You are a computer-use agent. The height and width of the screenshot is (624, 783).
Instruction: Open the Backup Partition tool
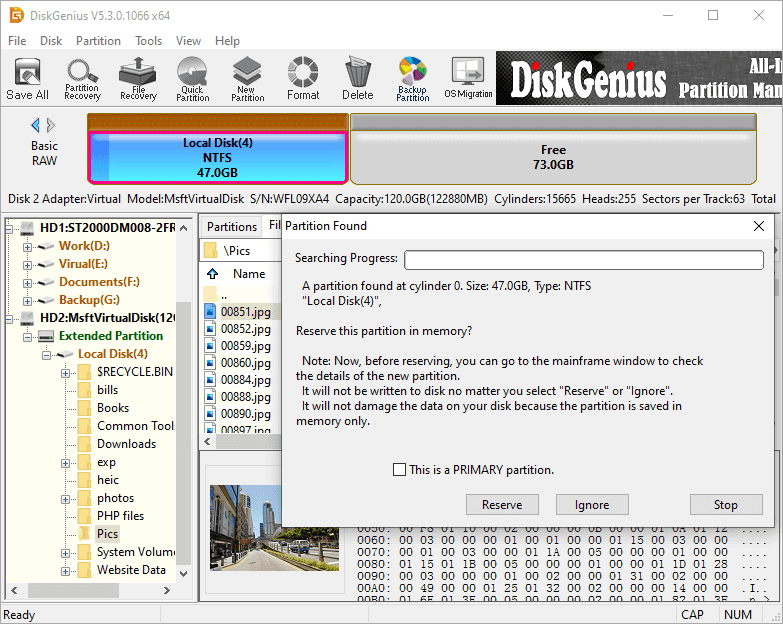point(412,78)
